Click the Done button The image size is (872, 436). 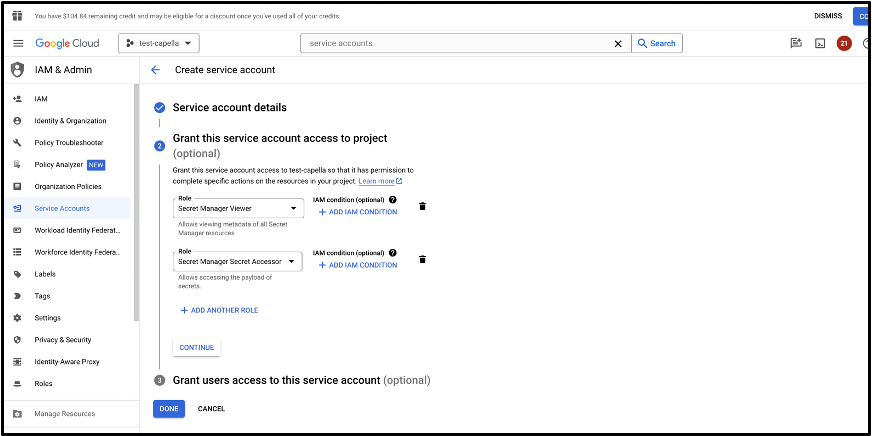169,409
